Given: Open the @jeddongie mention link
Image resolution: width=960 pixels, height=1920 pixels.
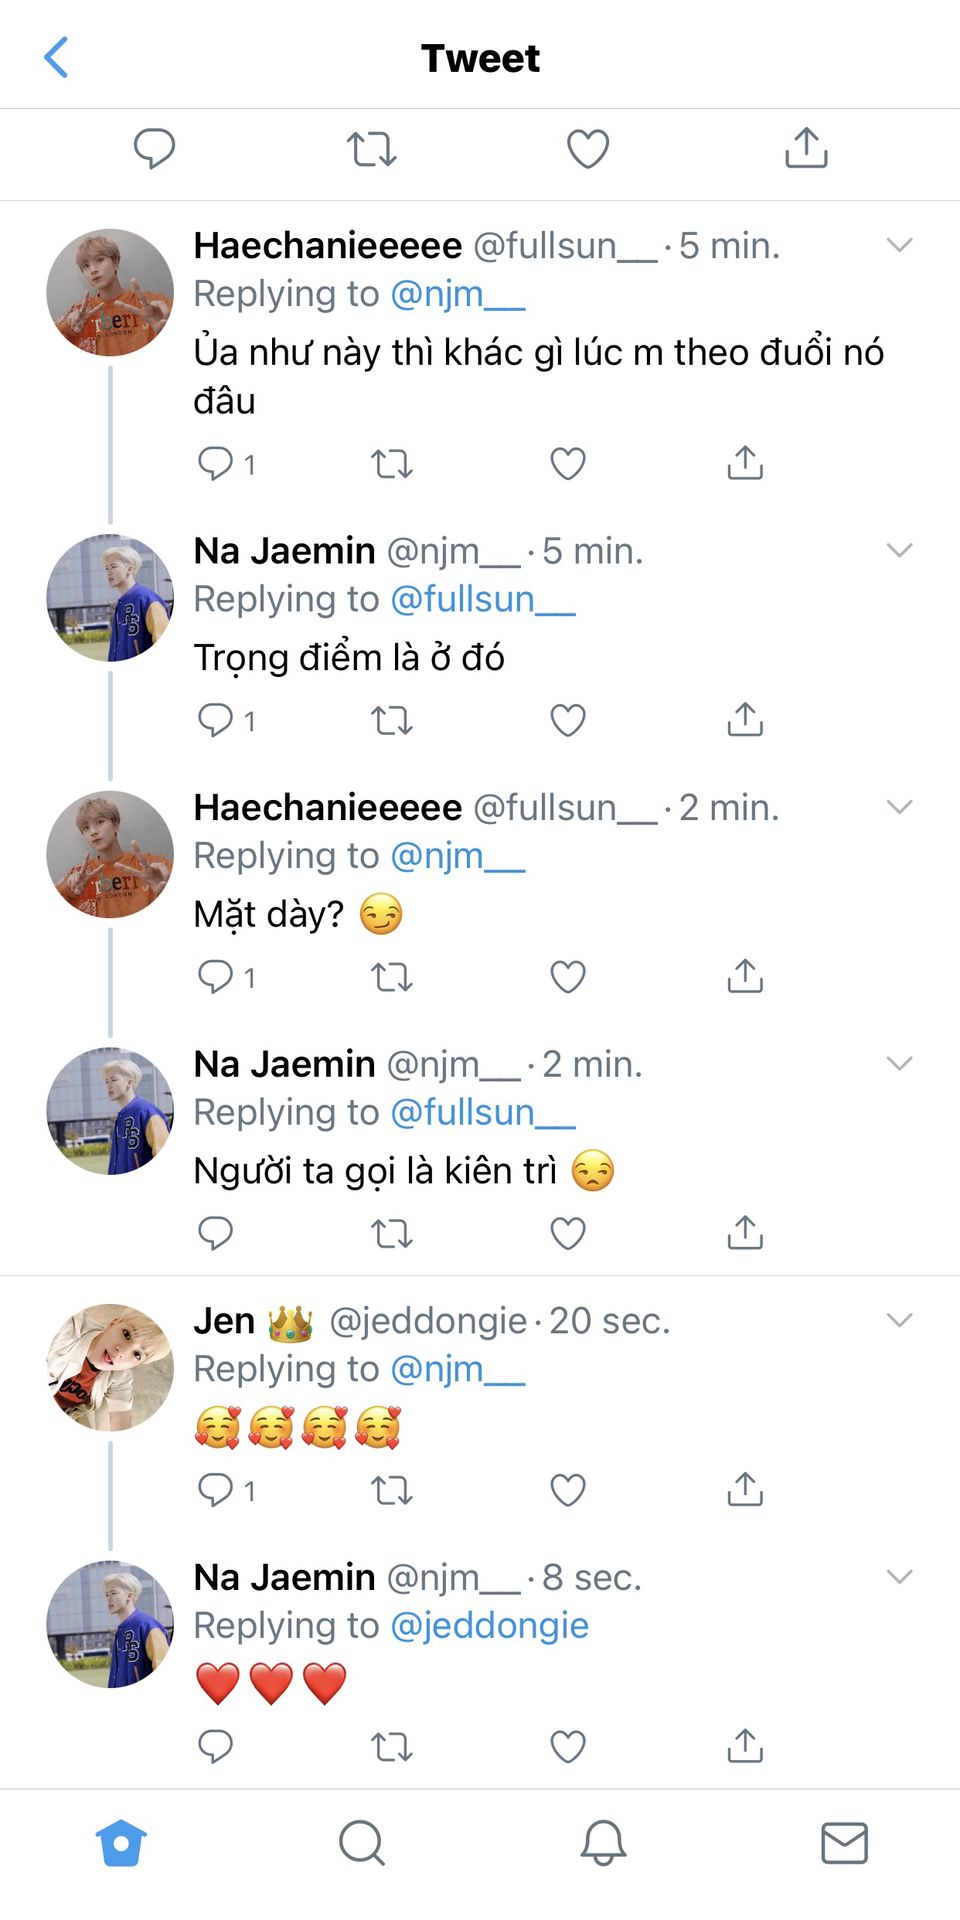Looking at the screenshot, I should (x=489, y=1625).
